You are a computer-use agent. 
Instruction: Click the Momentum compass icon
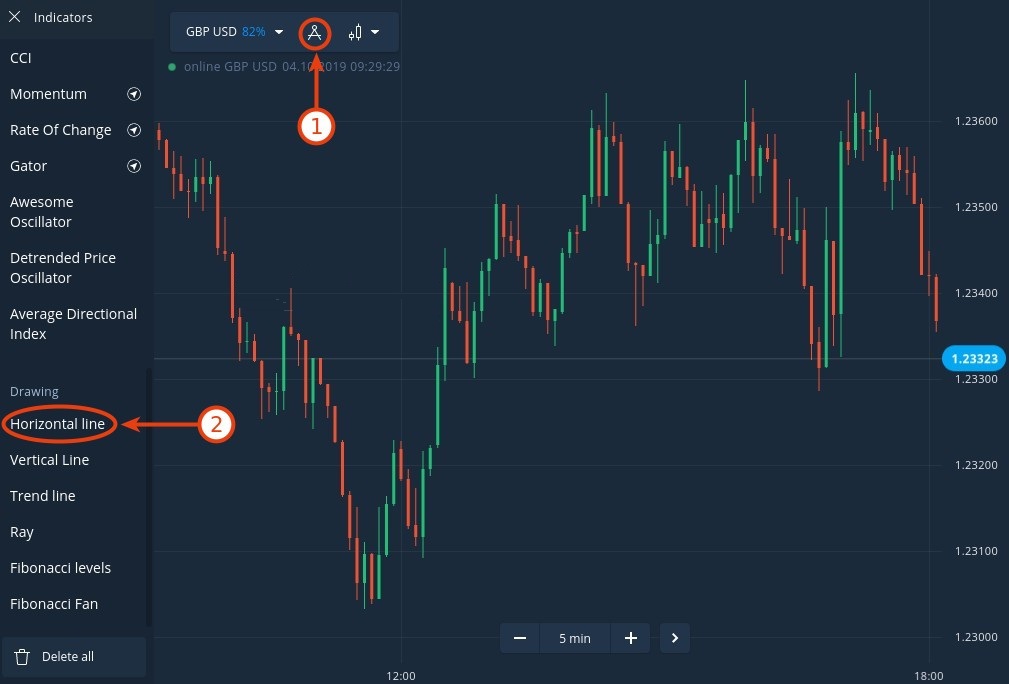pyautogui.click(x=134, y=94)
